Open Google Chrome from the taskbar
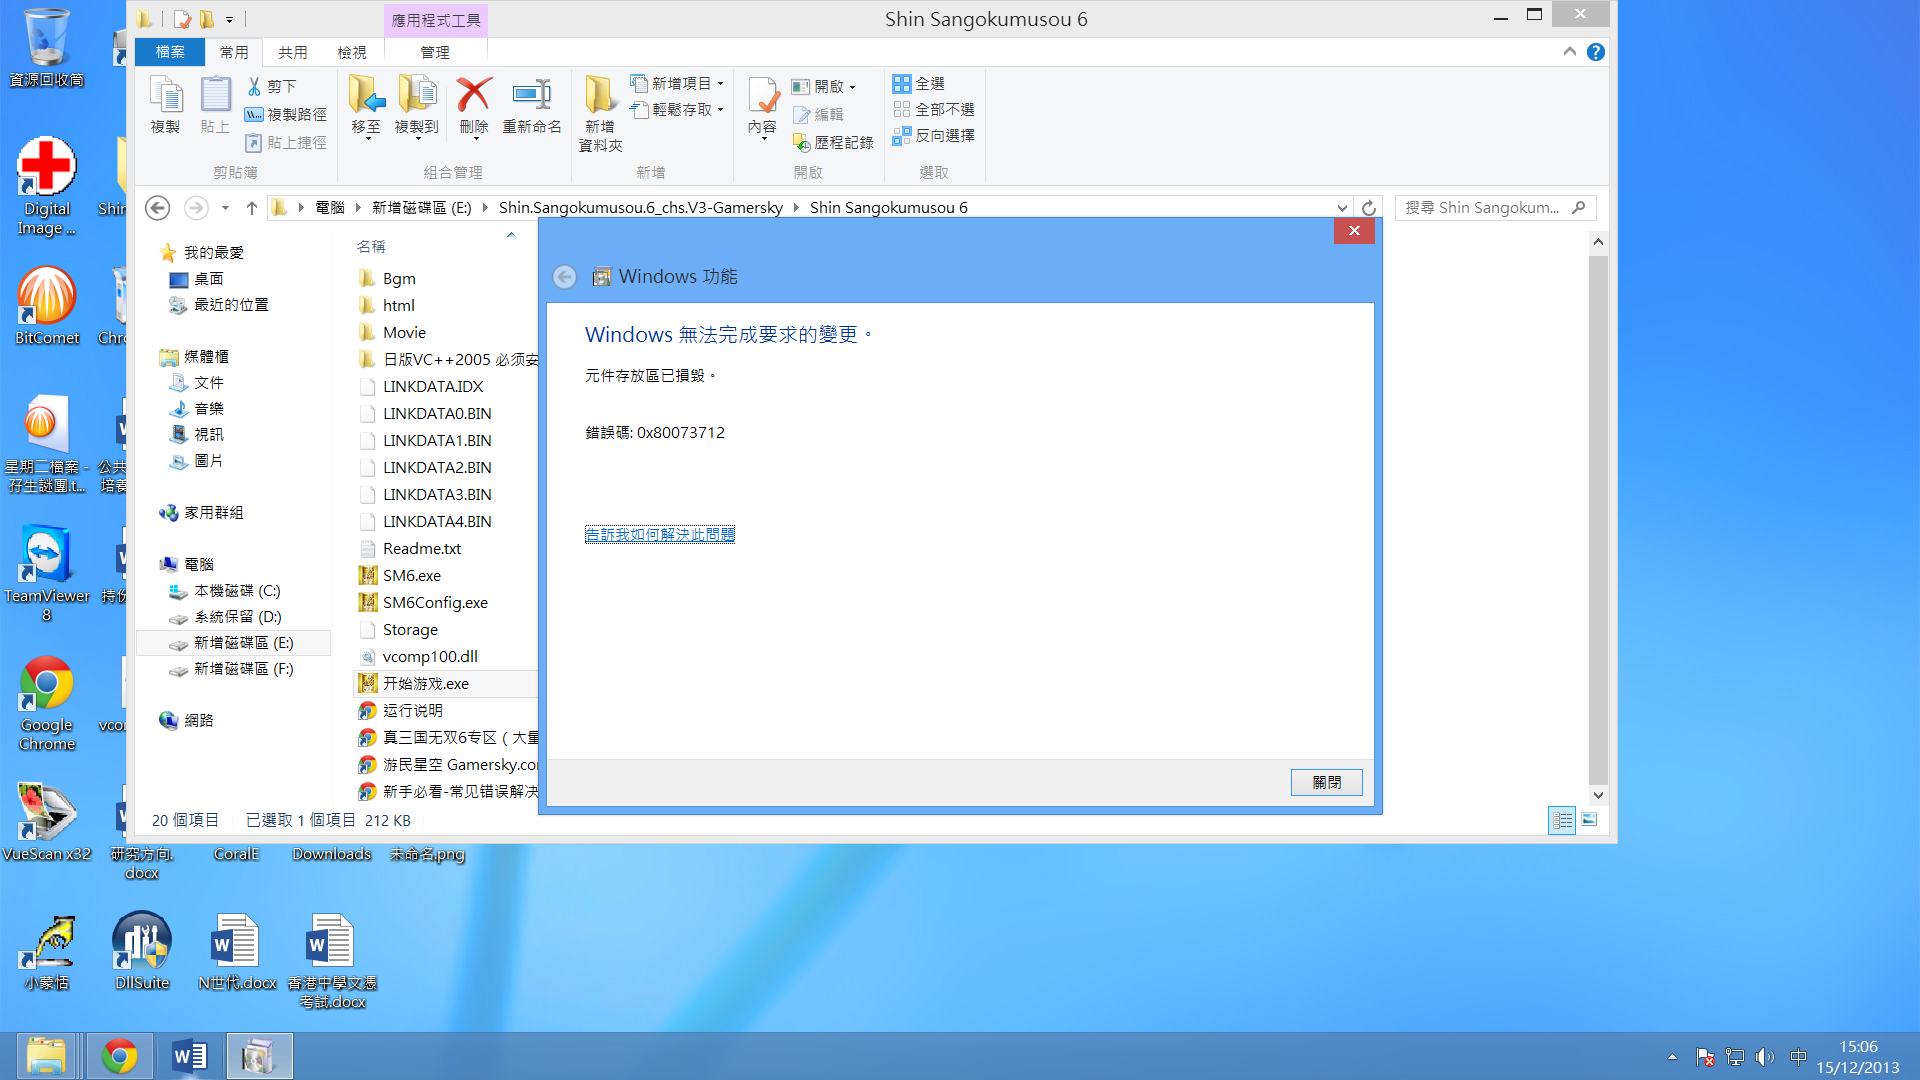This screenshot has height=1080, width=1920. [x=119, y=1056]
